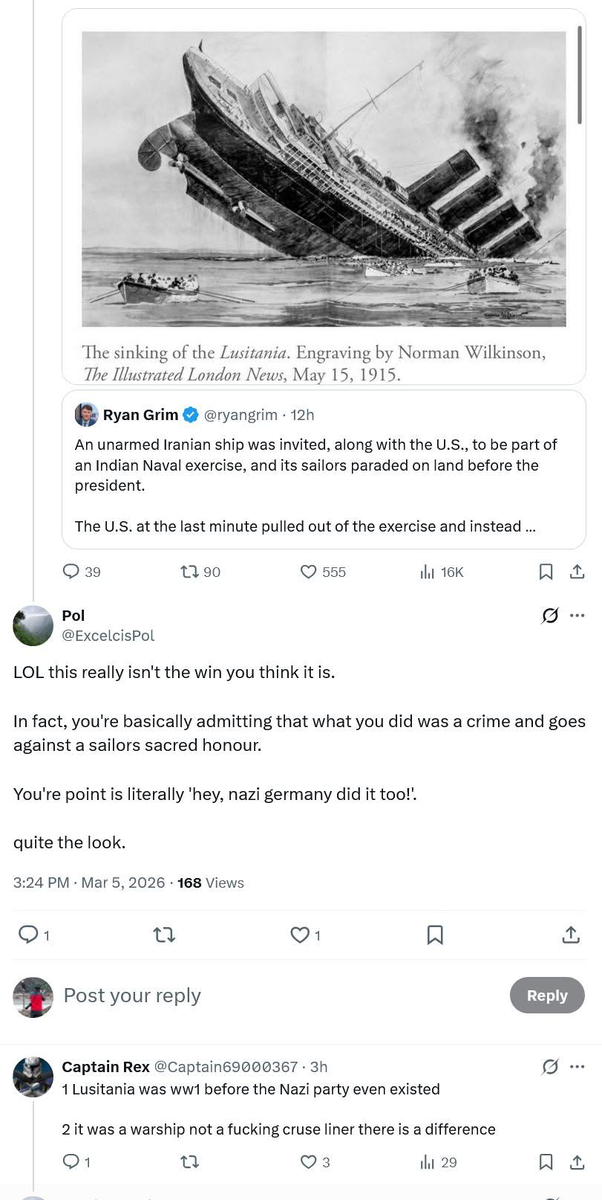Share the Lusitania image post

pos(576,572)
